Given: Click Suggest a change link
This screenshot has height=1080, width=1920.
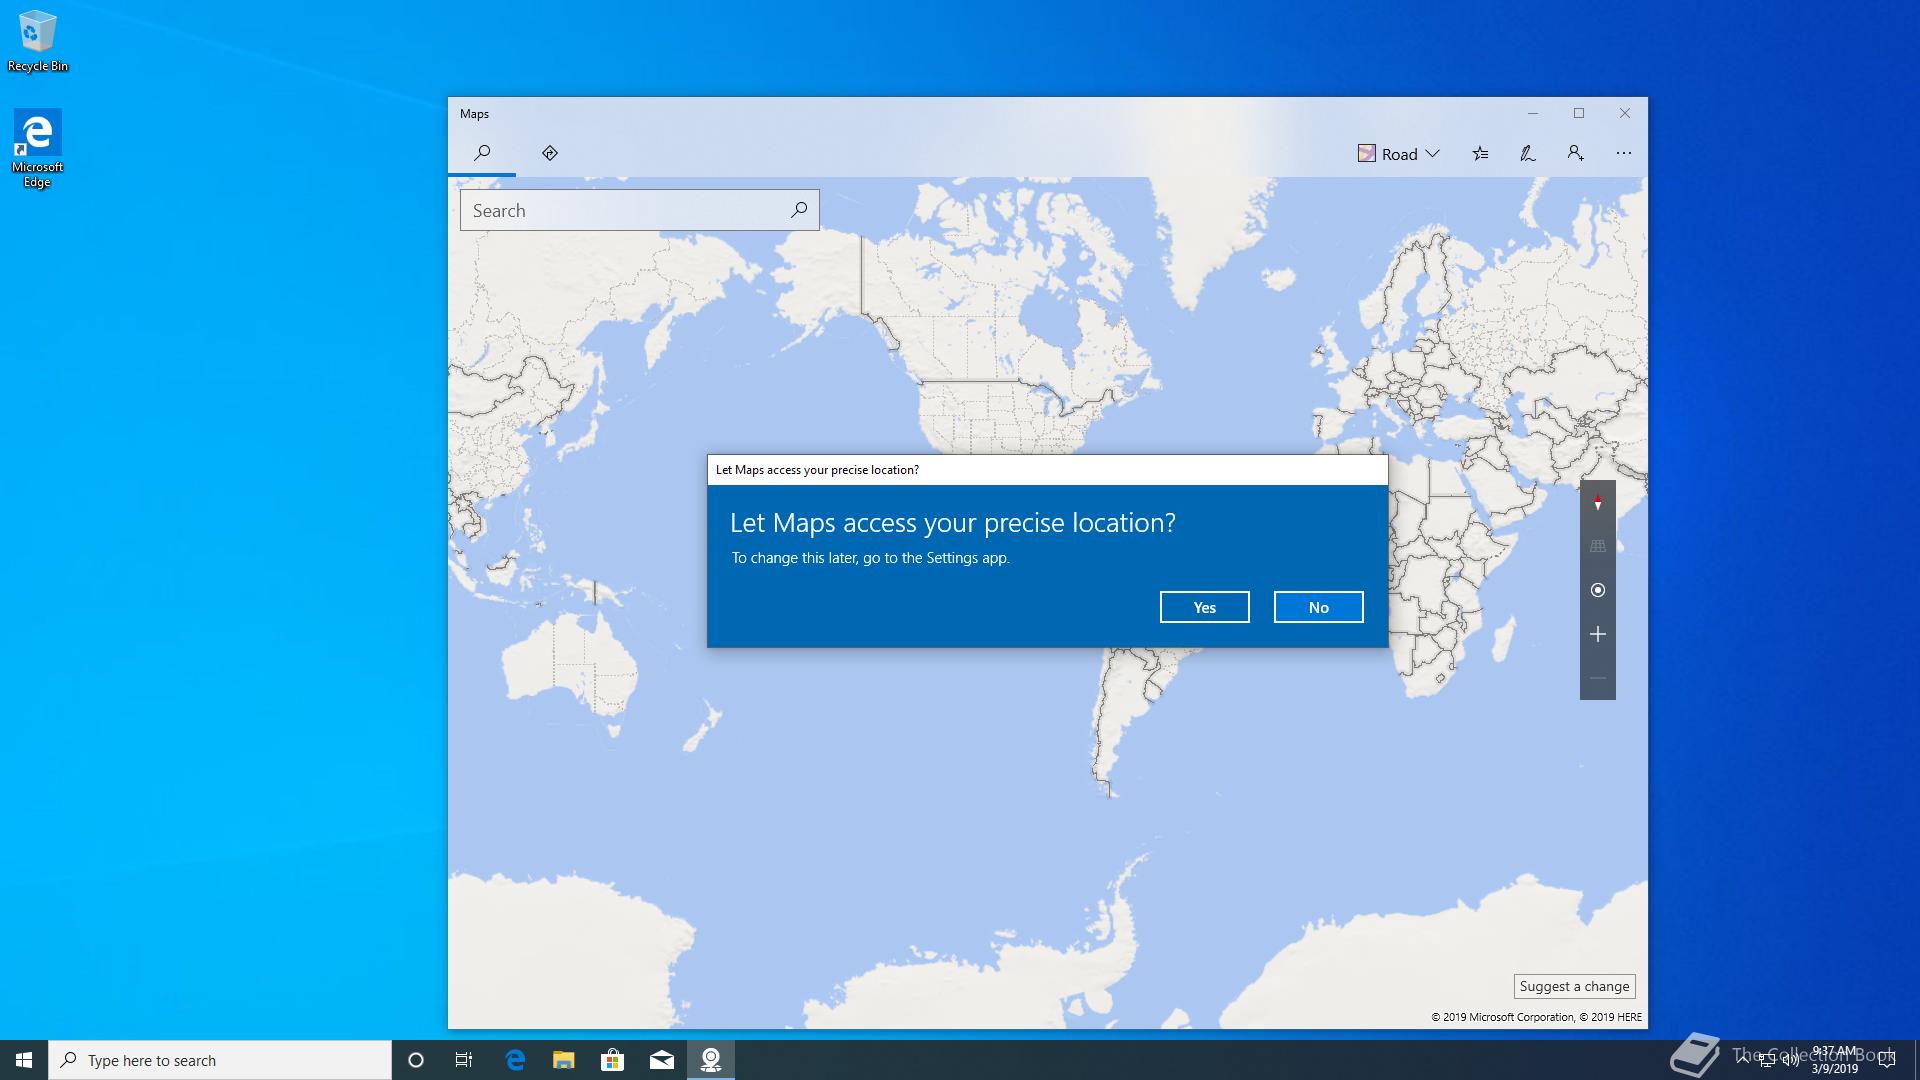Looking at the screenshot, I should (x=1574, y=986).
